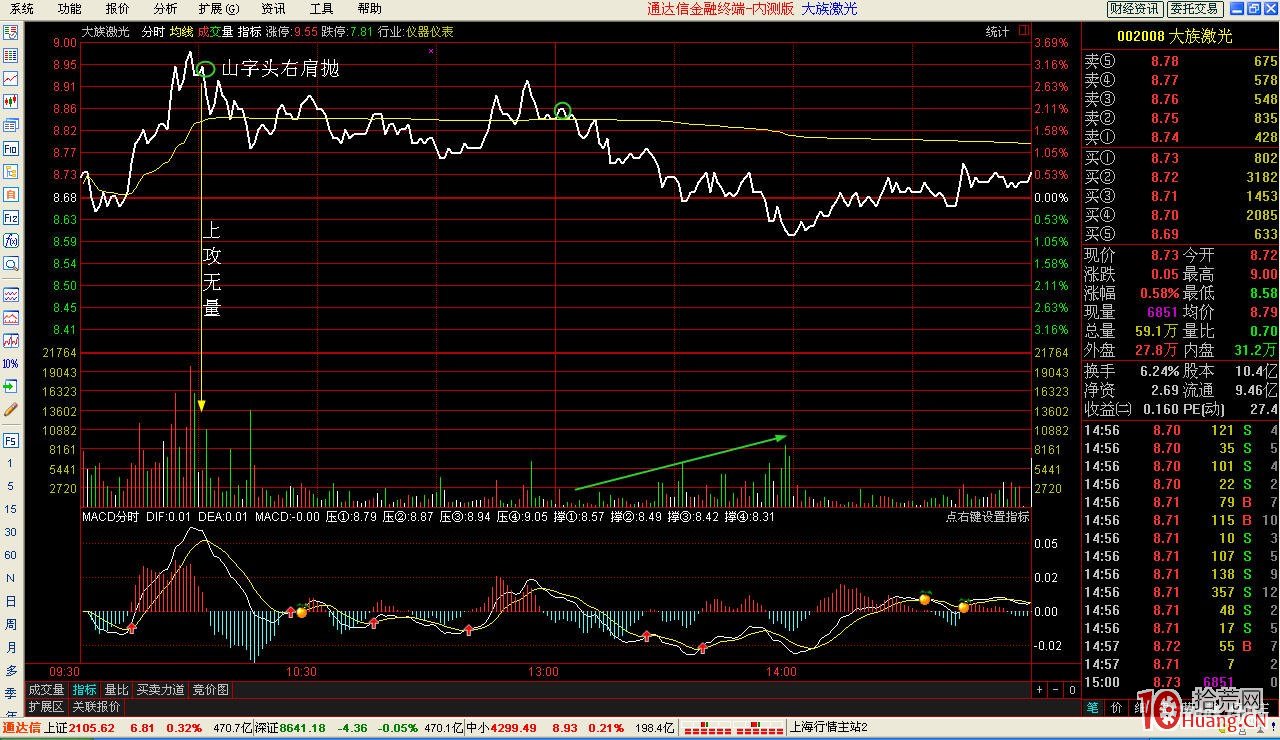Click the 统计 label in chart header
1280x740 pixels.
point(997,32)
